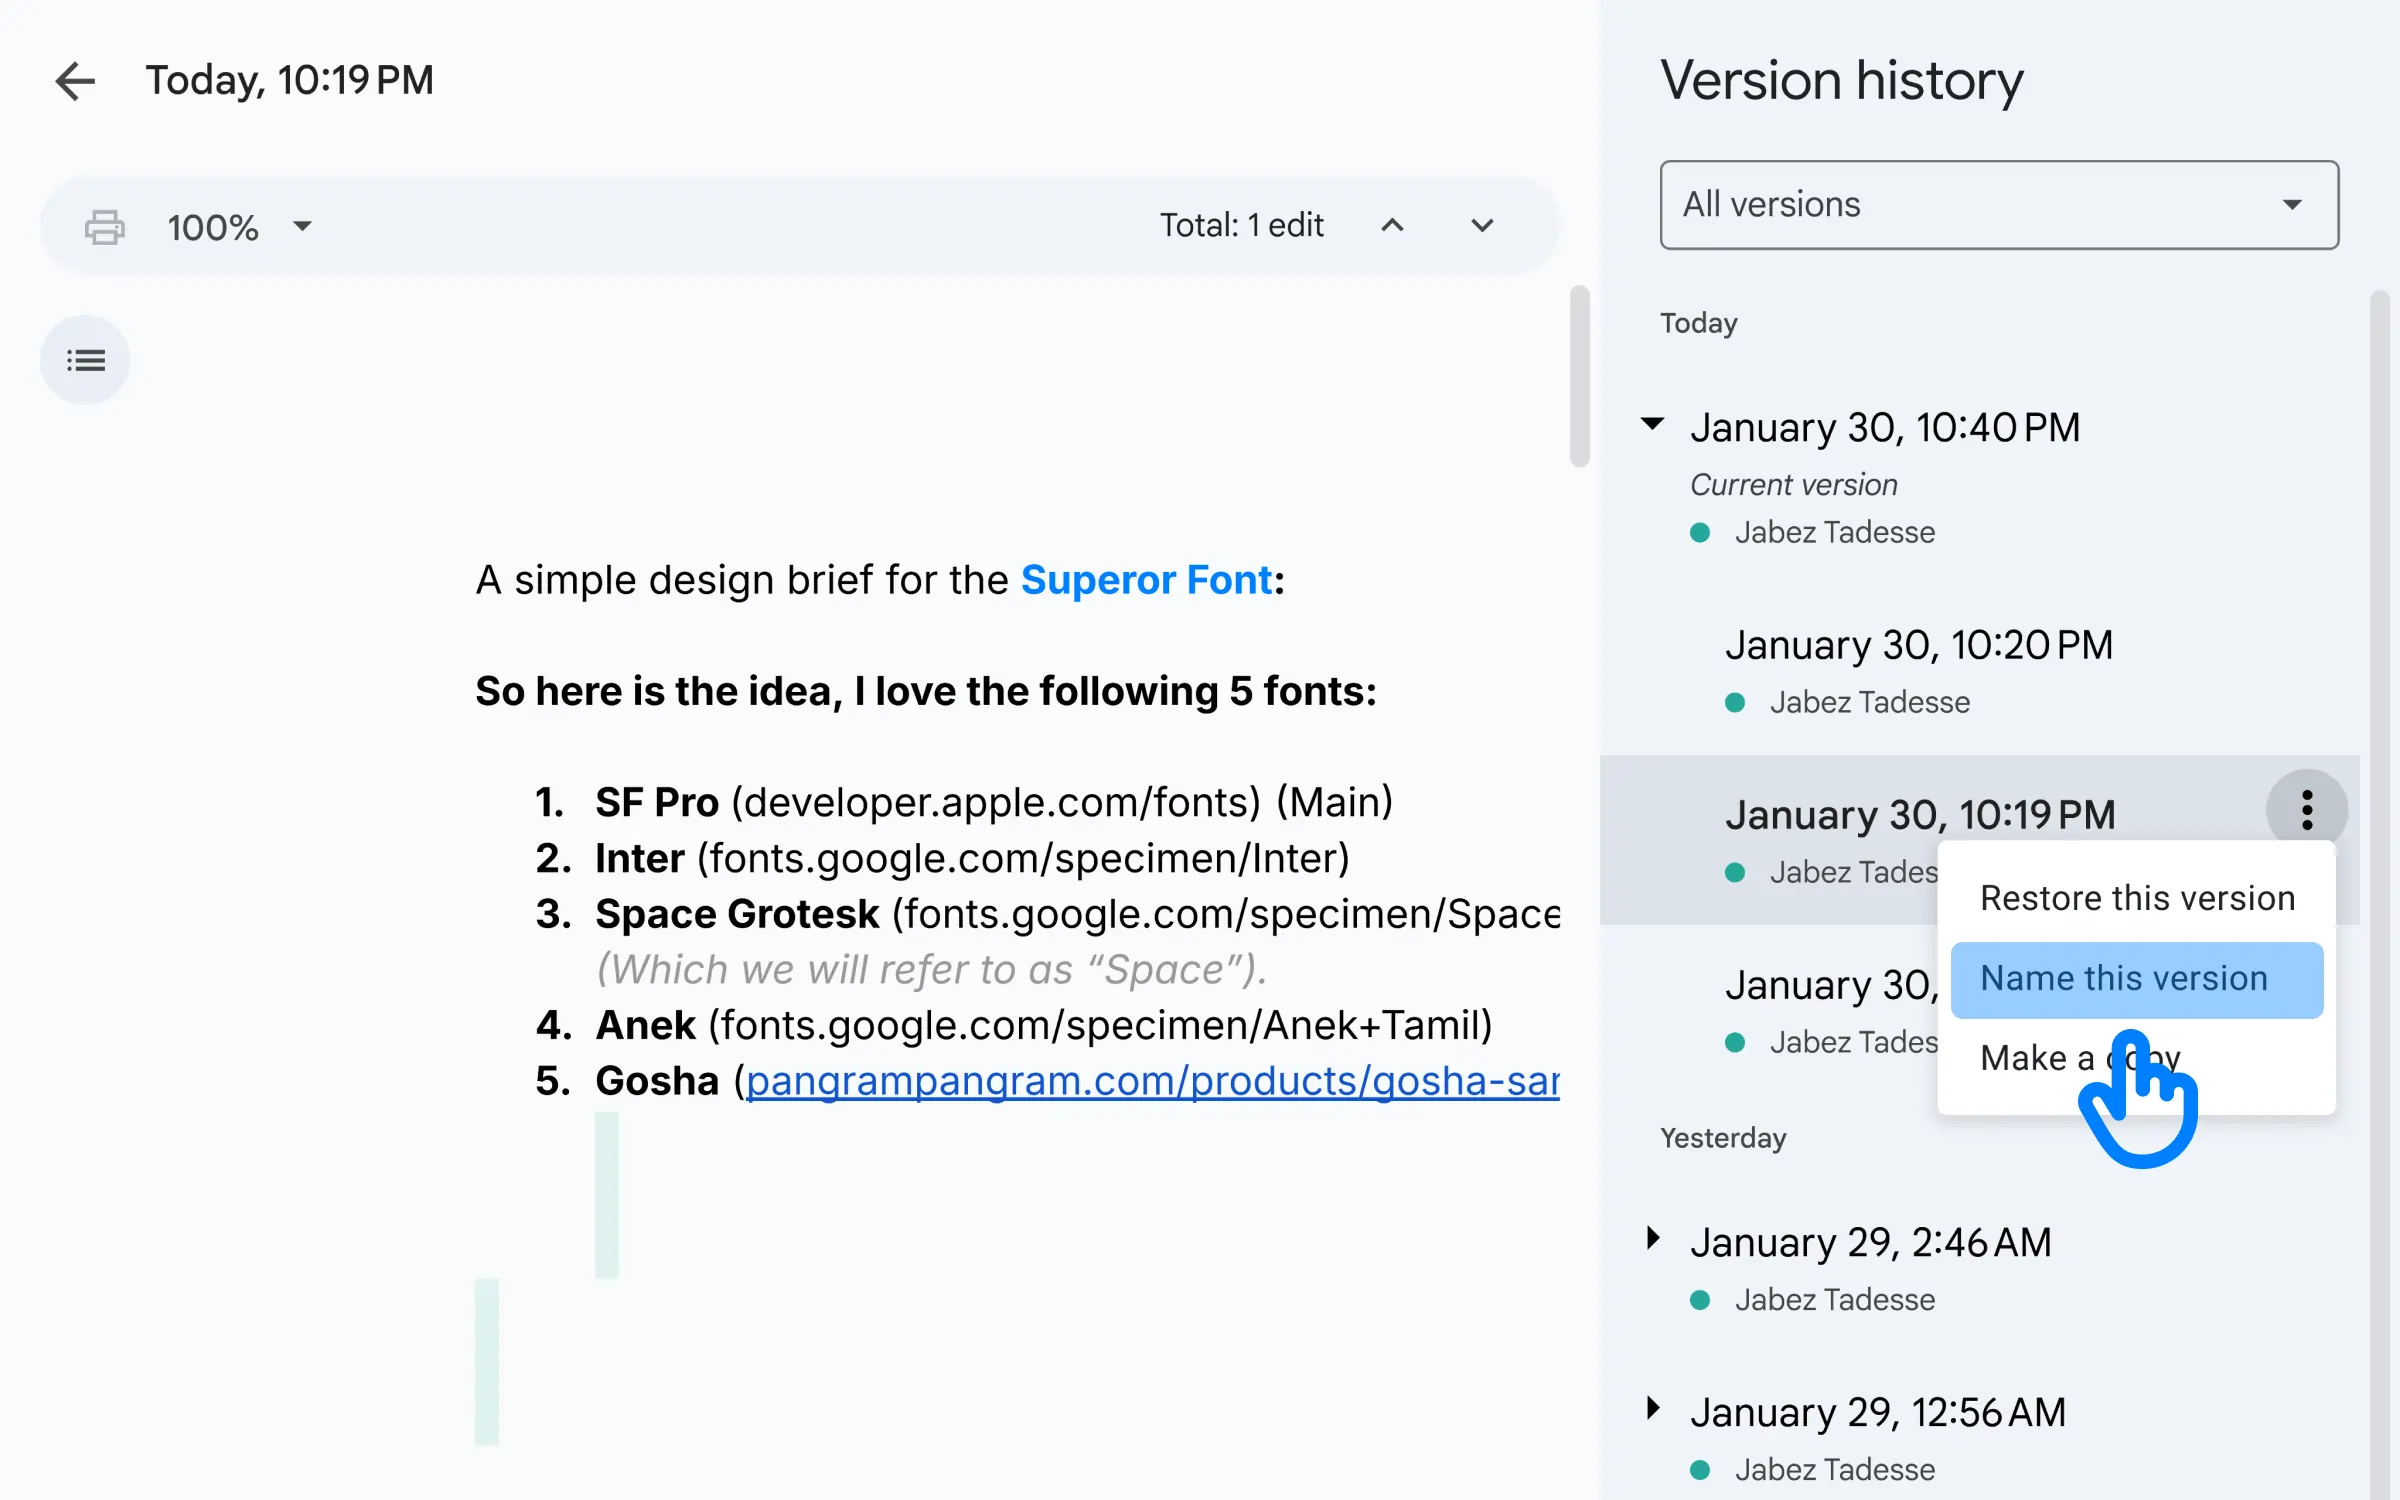Viewport: 2400px width, 1500px height.
Task: Click the SF Pro list item text
Action: (994, 802)
